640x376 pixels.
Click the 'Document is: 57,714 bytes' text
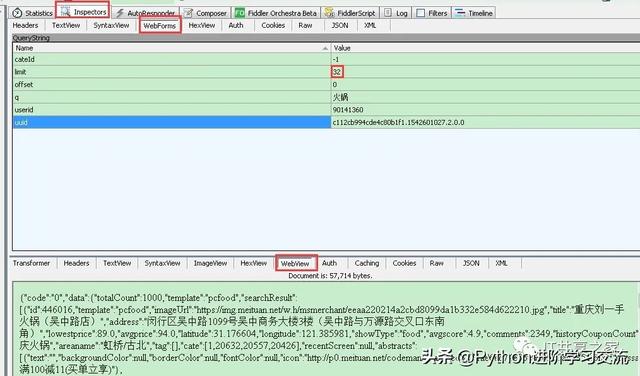pyautogui.click(x=330, y=276)
